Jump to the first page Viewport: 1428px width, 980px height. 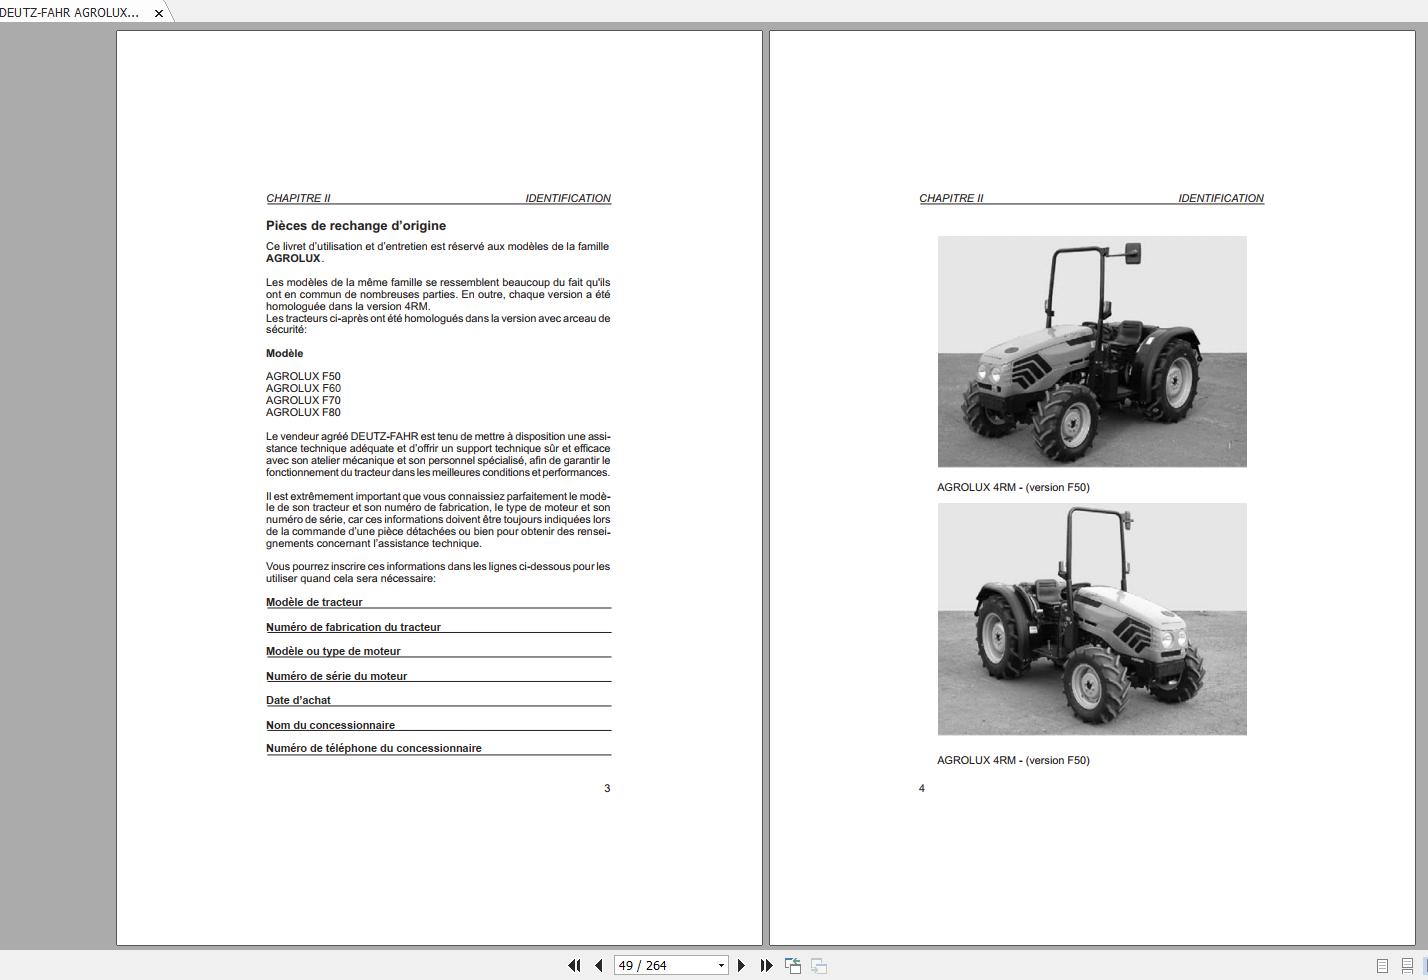pos(574,965)
